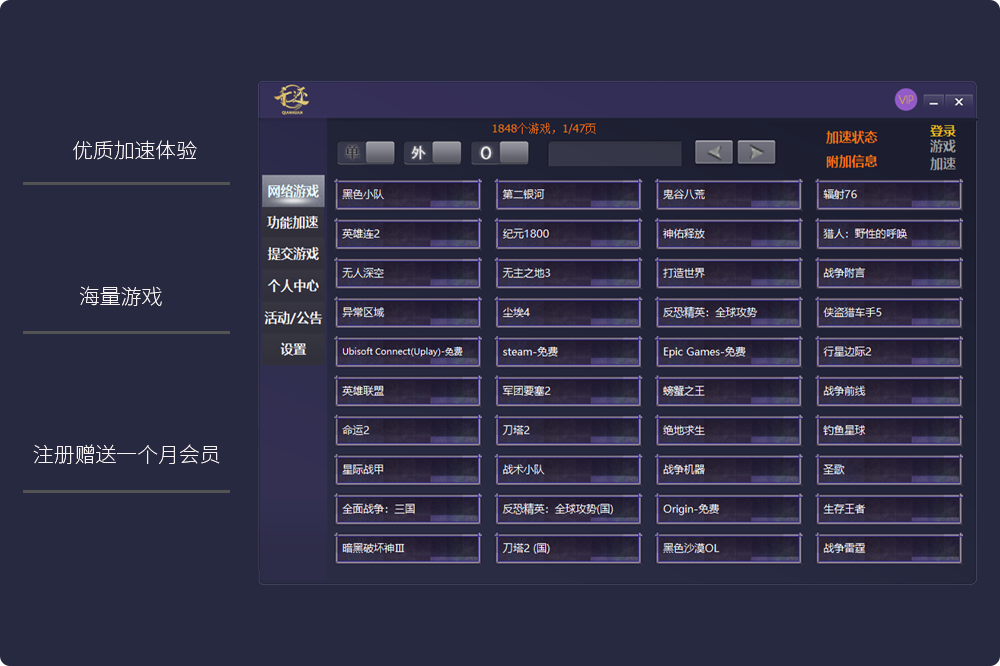Open 个人中心 in the sidebar
This screenshot has height=666, width=1000.
point(293,286)
